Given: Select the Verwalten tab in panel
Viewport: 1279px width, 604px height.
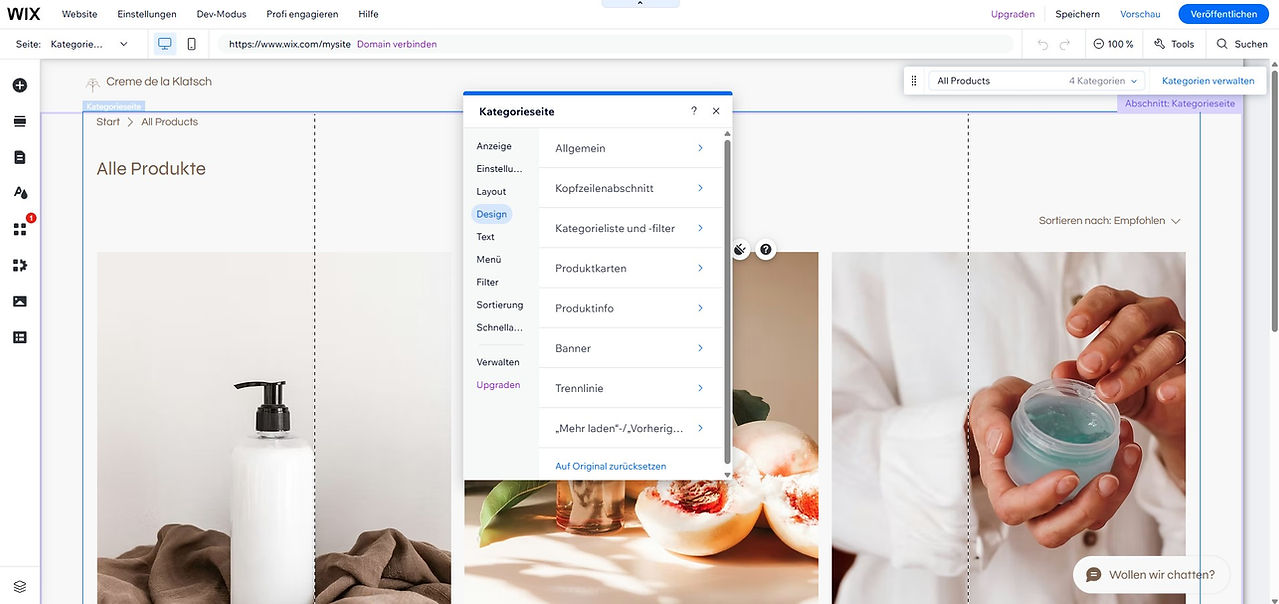Looking at the screenshot, I should (498, 362).
